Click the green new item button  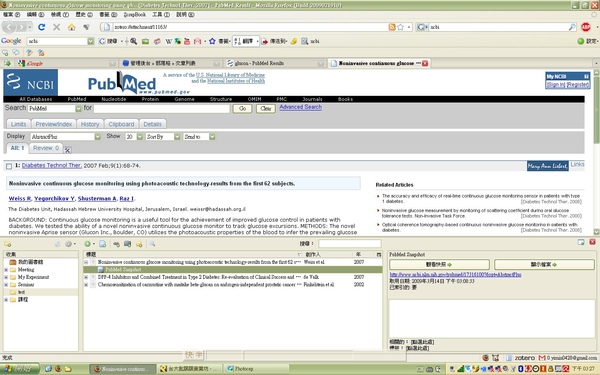pos(89,244)
